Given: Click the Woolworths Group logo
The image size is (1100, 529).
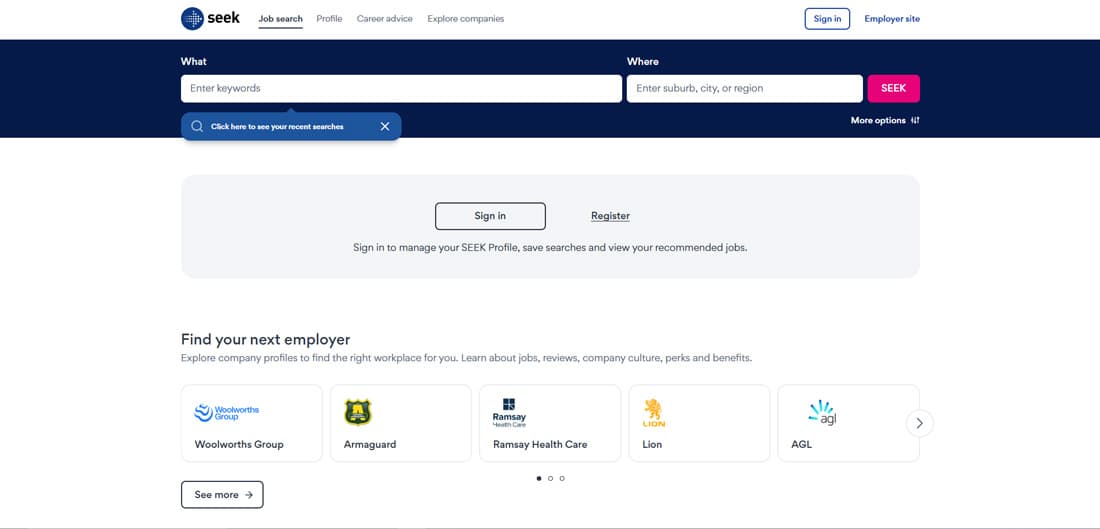Looking at the screenshot, I should 227,413.
